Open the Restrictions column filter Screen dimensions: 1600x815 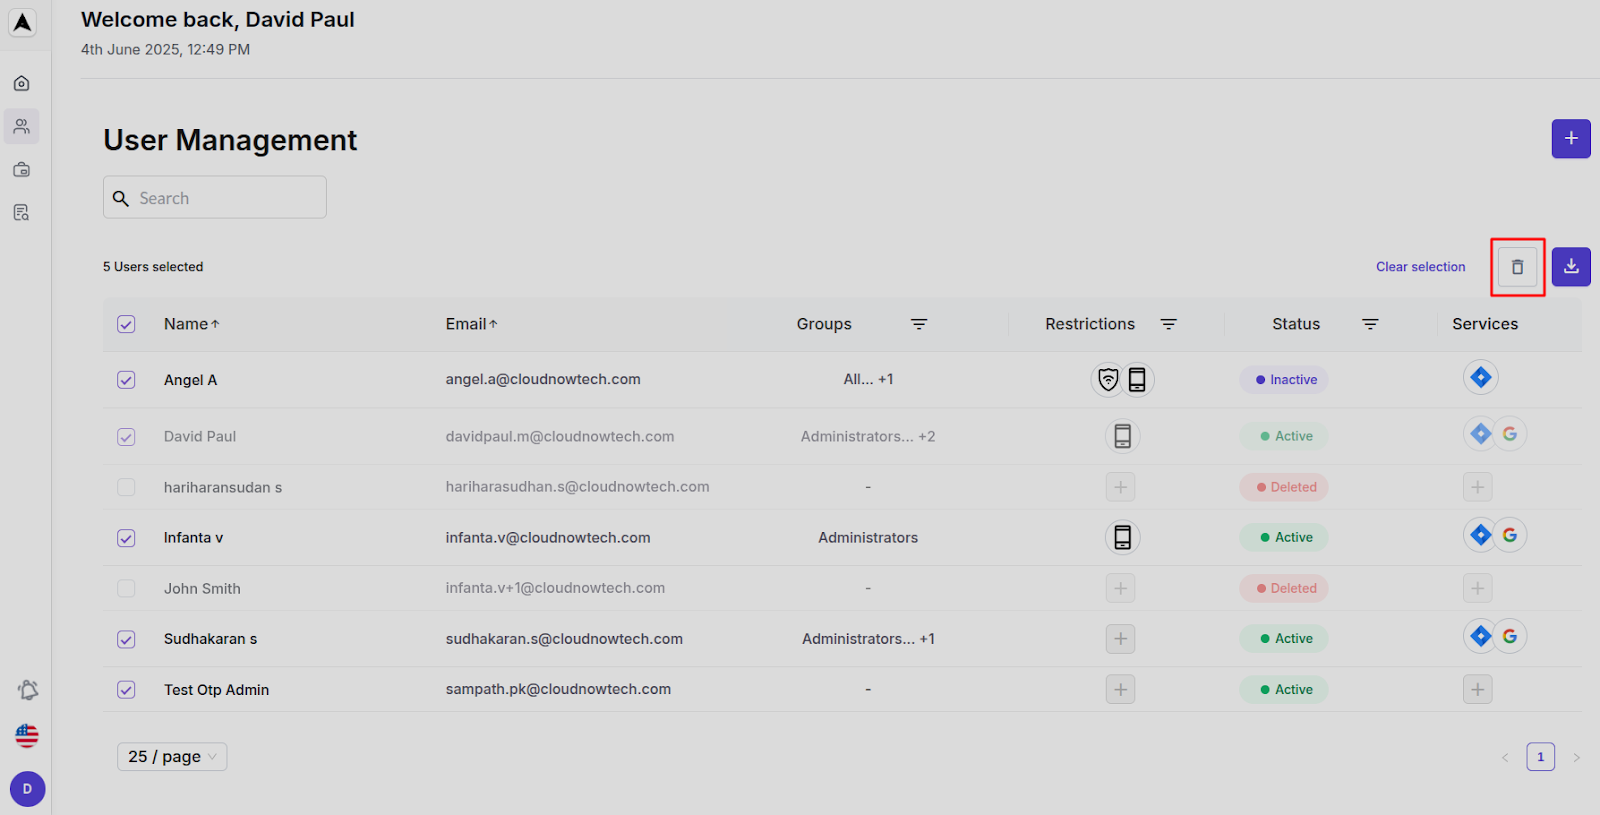[x=1168, y=324]
